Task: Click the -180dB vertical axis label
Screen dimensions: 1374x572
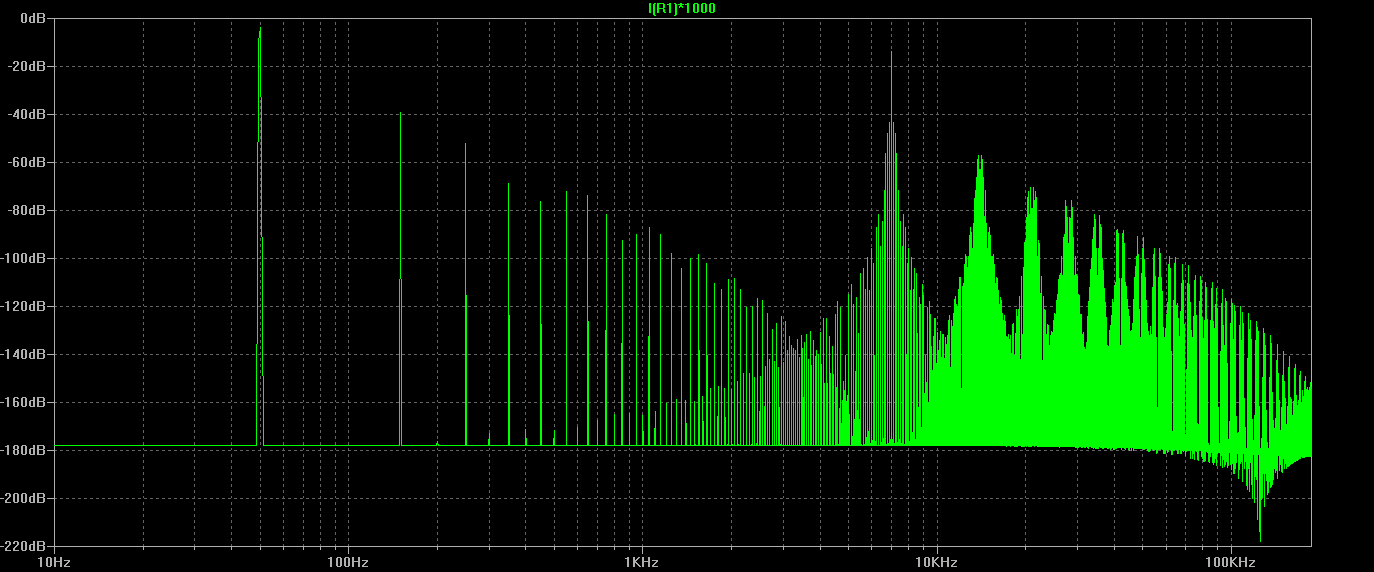Action: point(25,451)
